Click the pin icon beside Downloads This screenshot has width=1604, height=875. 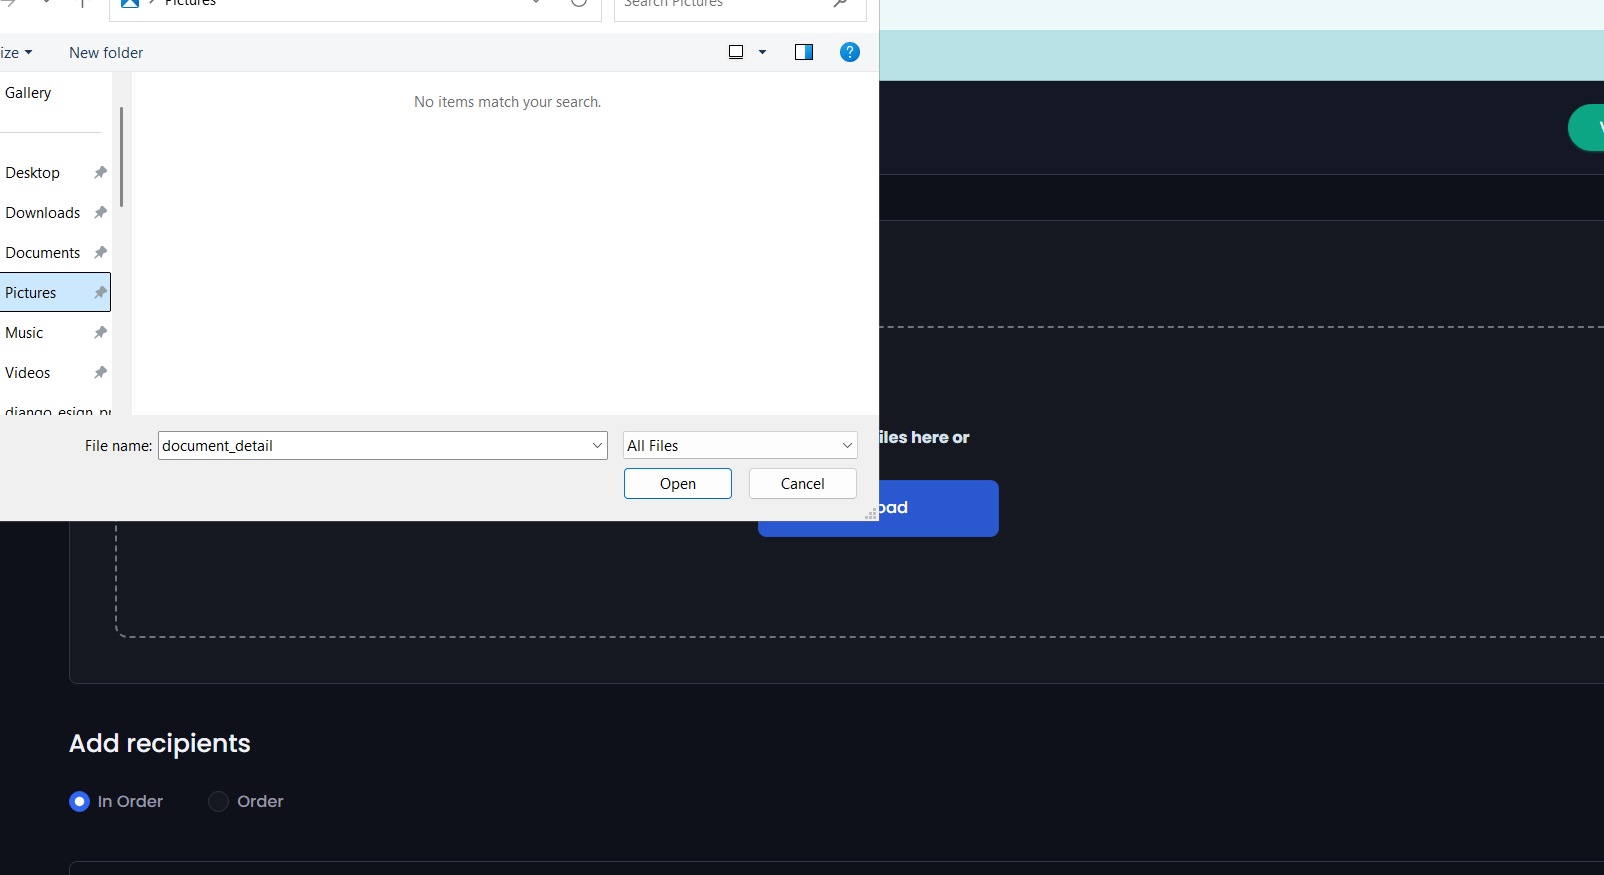click(x=100, y=213)
